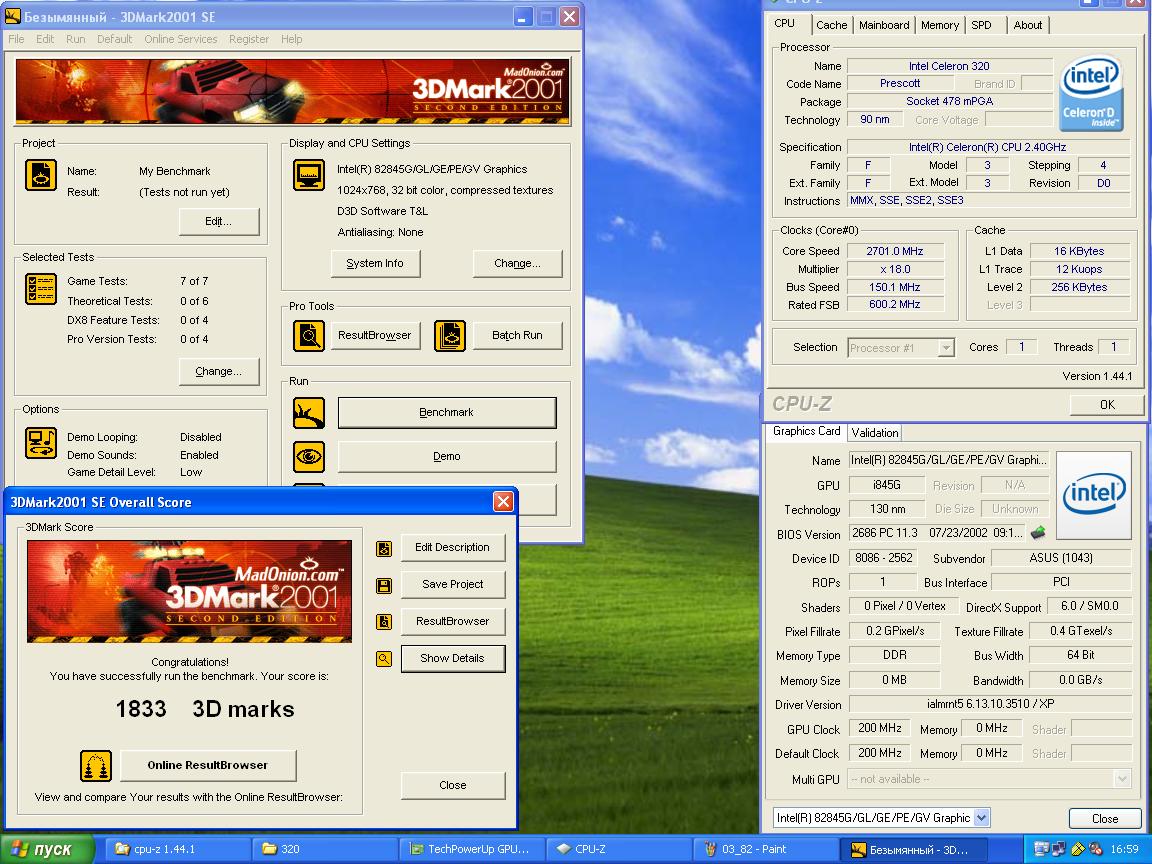The height and width of the screenshot is (864, 1152).
Task: Click Change... in Display and CPU Settings
Action: click(517, 263)
